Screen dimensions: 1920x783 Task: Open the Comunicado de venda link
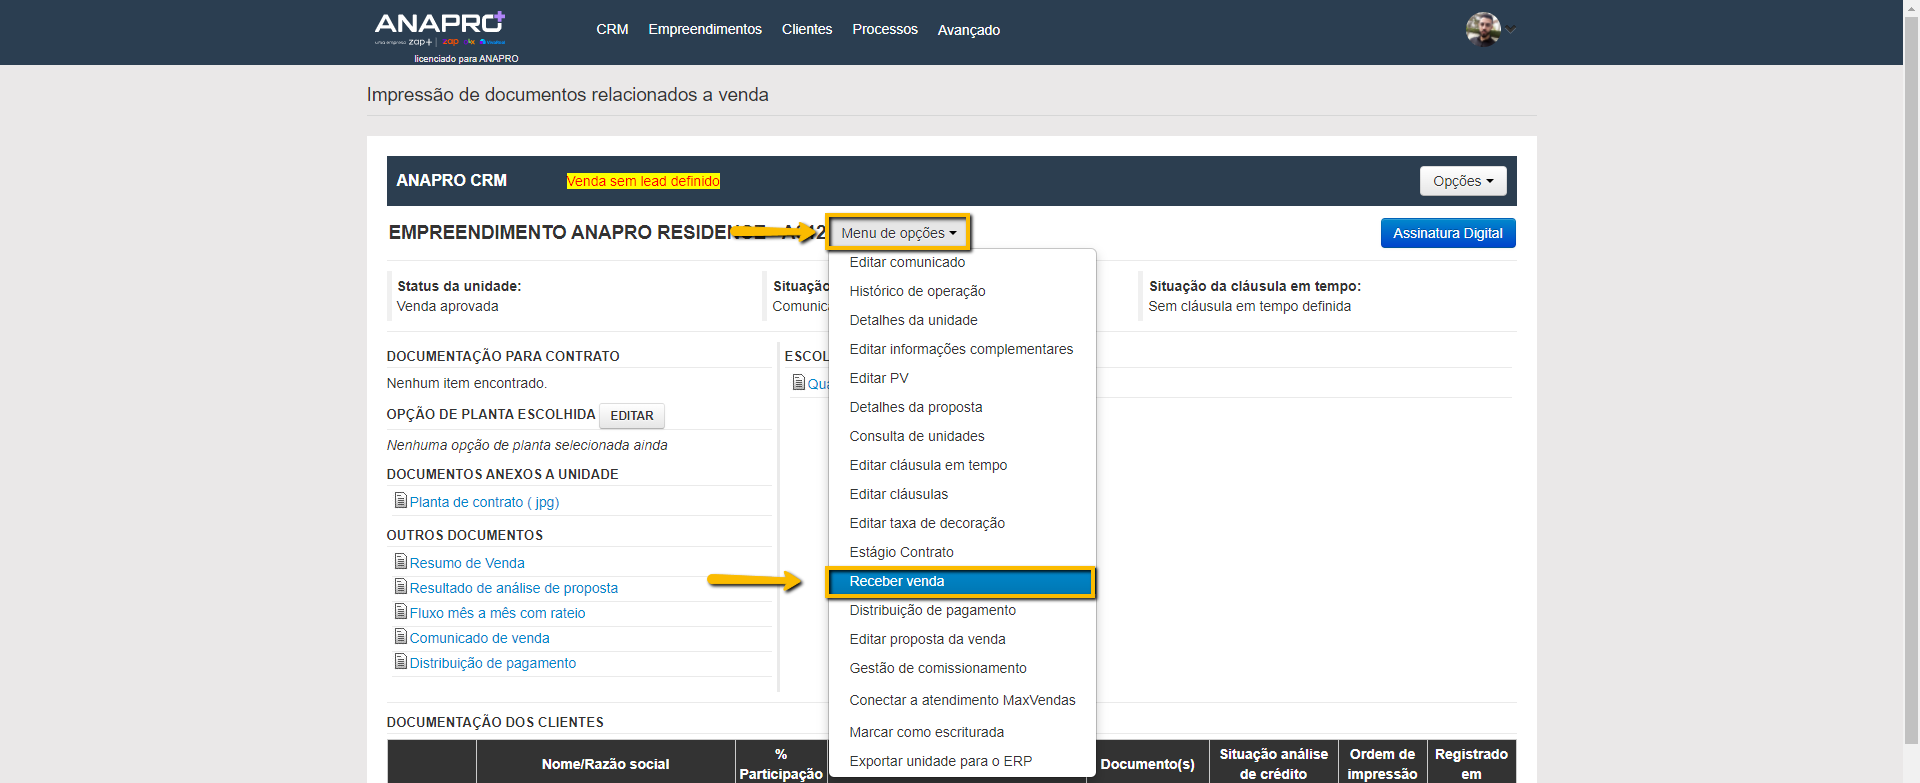(479, 638)
